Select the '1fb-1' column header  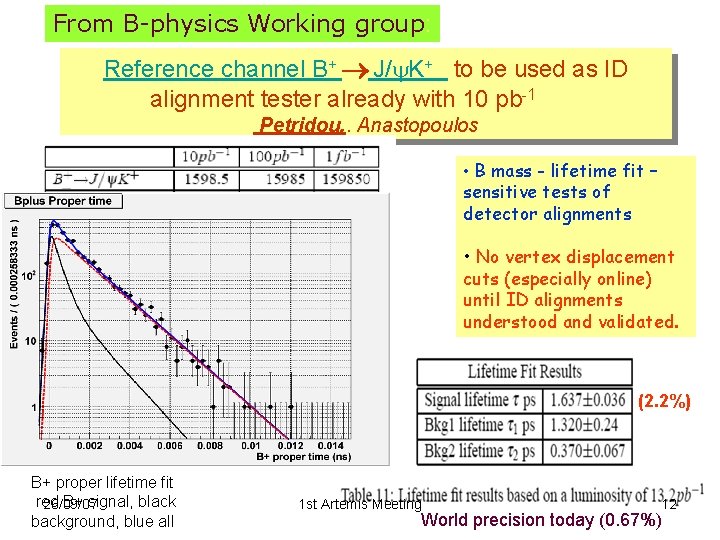(346, 157)
